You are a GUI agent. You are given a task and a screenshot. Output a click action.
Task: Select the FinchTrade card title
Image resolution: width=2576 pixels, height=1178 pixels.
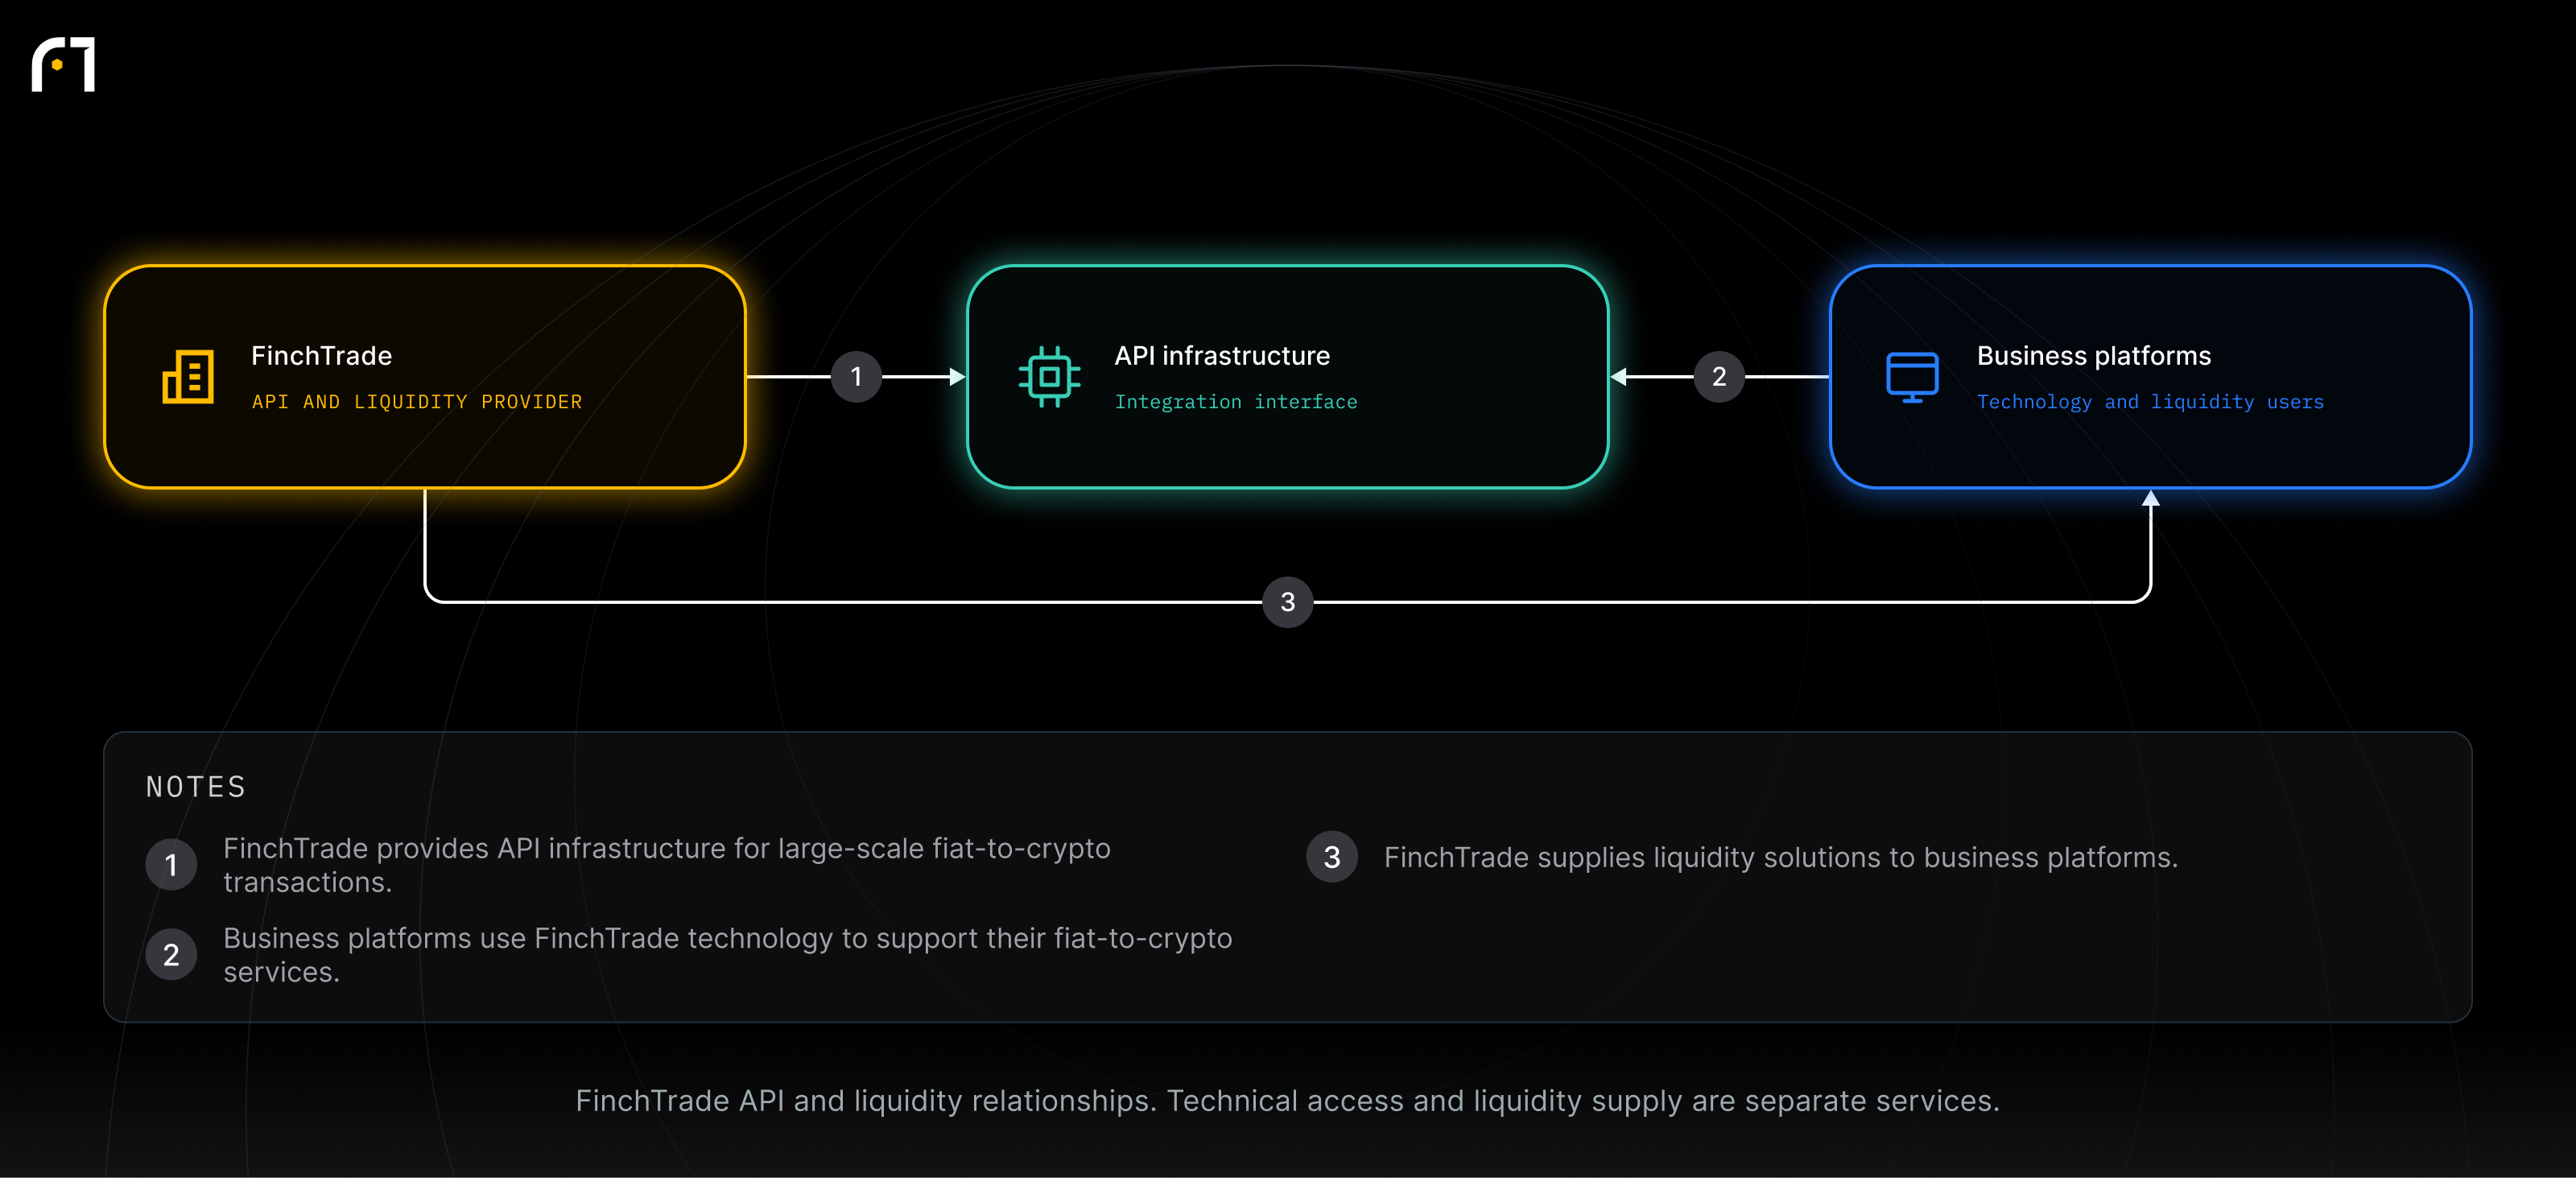pyautogui.click(x=321, y=356)
